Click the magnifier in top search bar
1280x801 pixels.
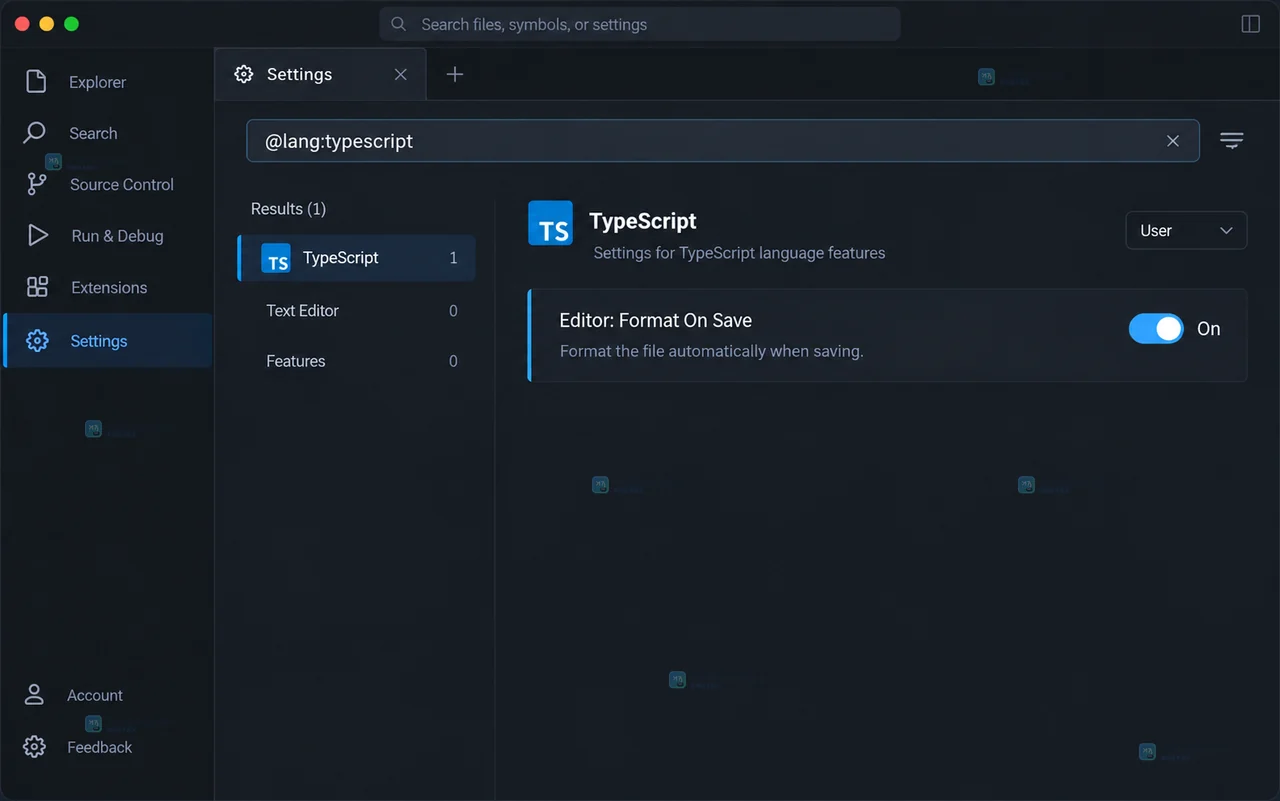click(398, 24)
